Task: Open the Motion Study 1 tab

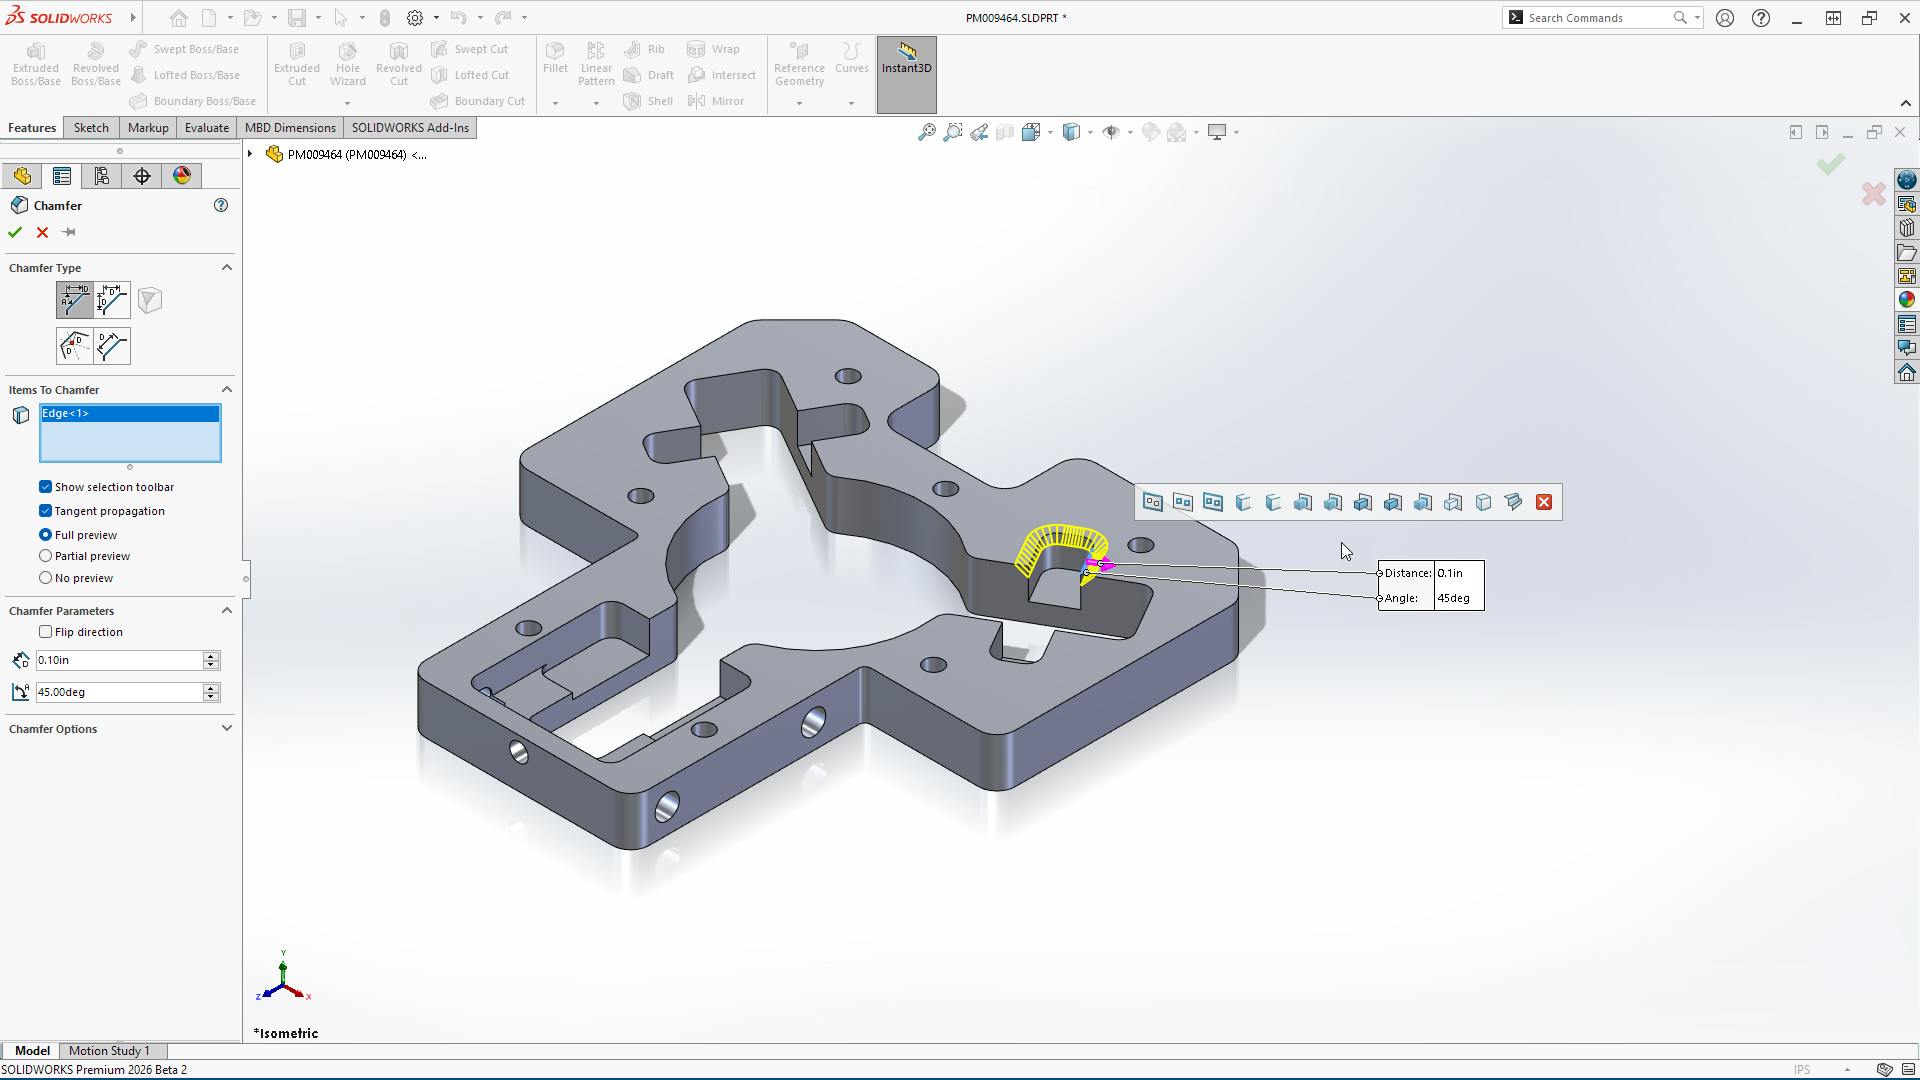Action: point(109,1051)
